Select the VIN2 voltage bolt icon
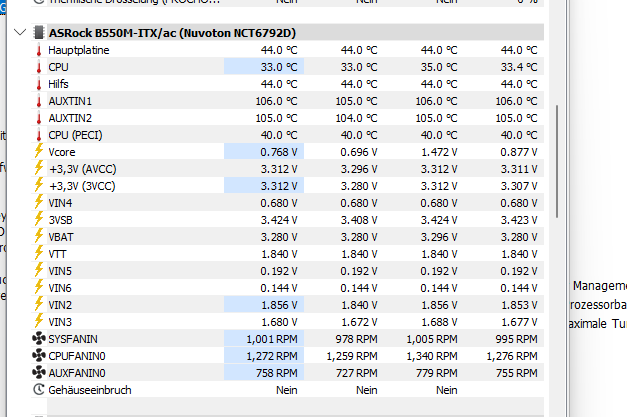 (39, 304)
